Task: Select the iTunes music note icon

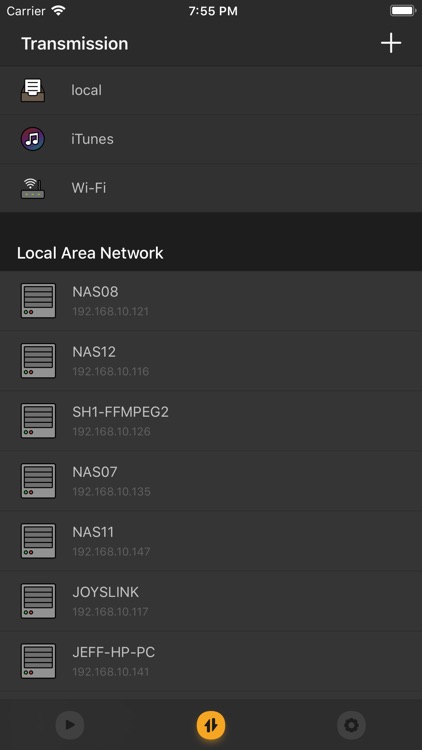Action: coord(33,139)
